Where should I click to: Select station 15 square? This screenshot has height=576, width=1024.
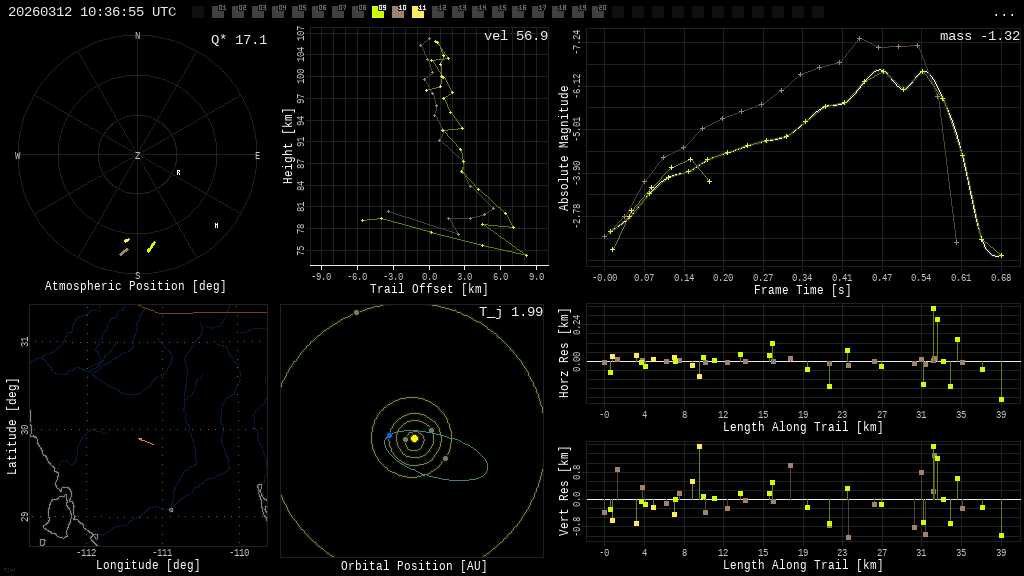coord(497,12)
